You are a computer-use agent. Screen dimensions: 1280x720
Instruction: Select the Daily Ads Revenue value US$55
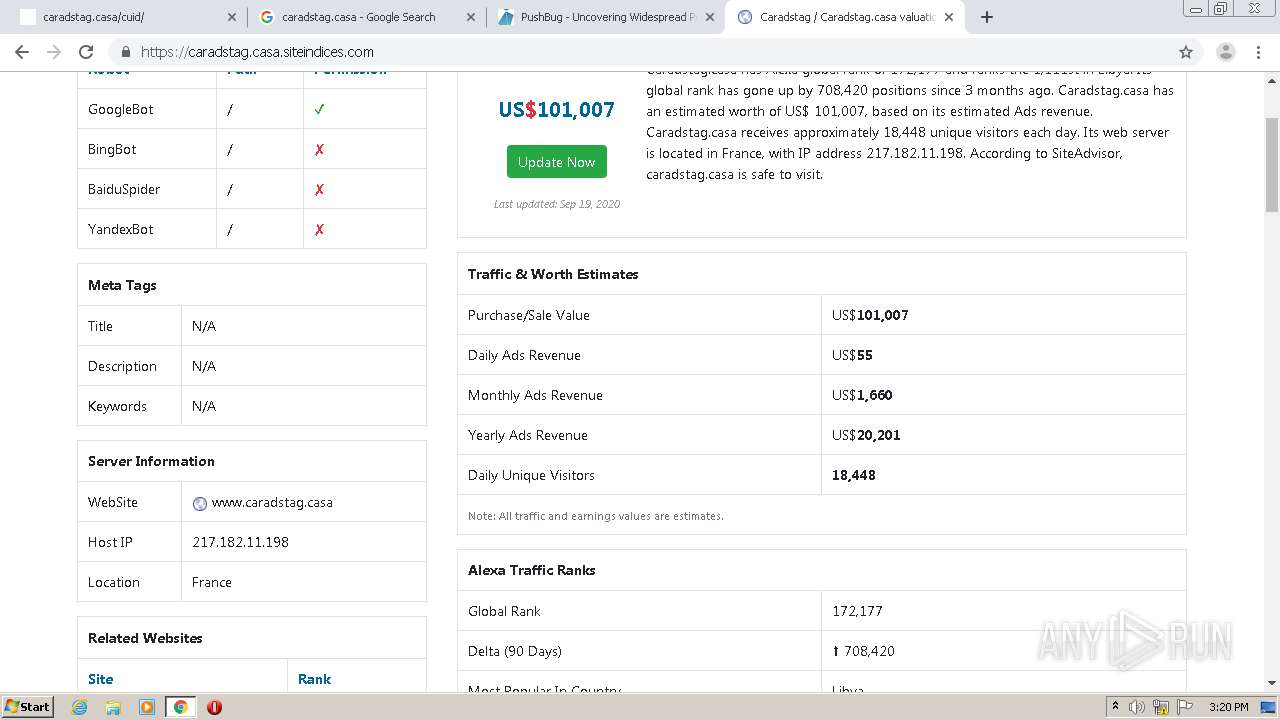click(x=852, y=355)
